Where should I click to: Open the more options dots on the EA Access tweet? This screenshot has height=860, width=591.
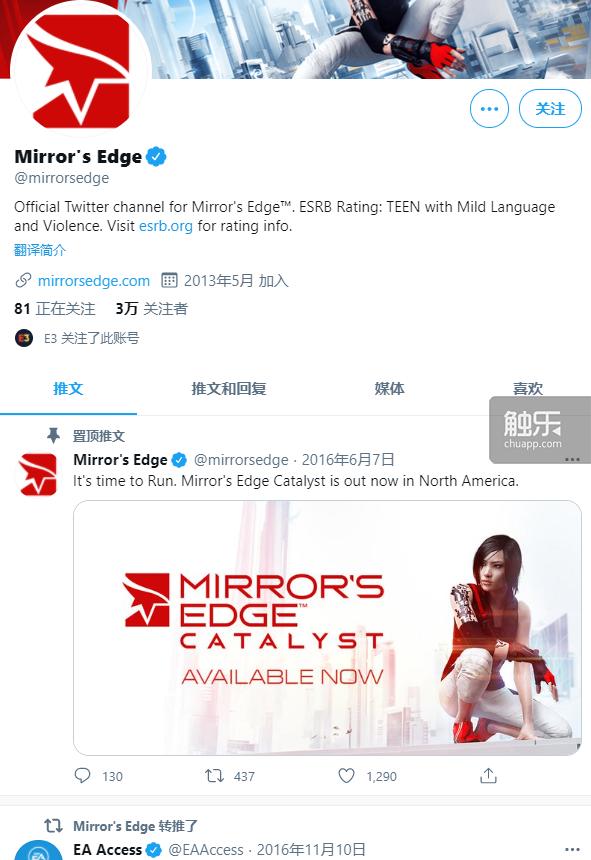click(x=572, y=849)
